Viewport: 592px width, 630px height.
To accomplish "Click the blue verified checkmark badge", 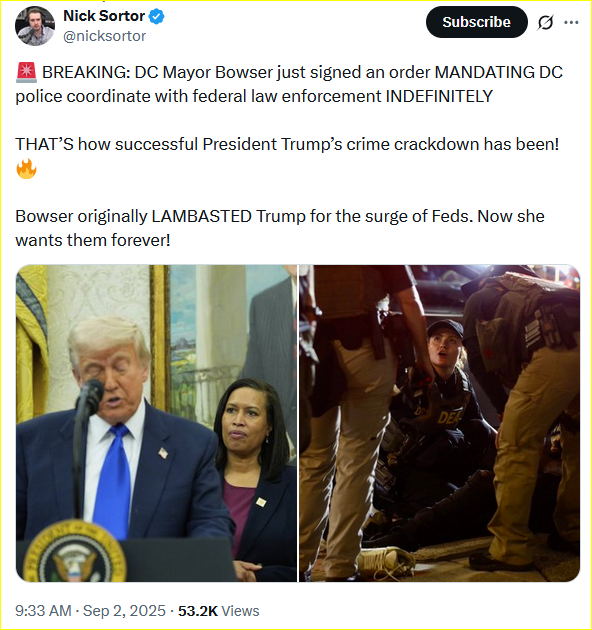I will (x=156, y=16).
